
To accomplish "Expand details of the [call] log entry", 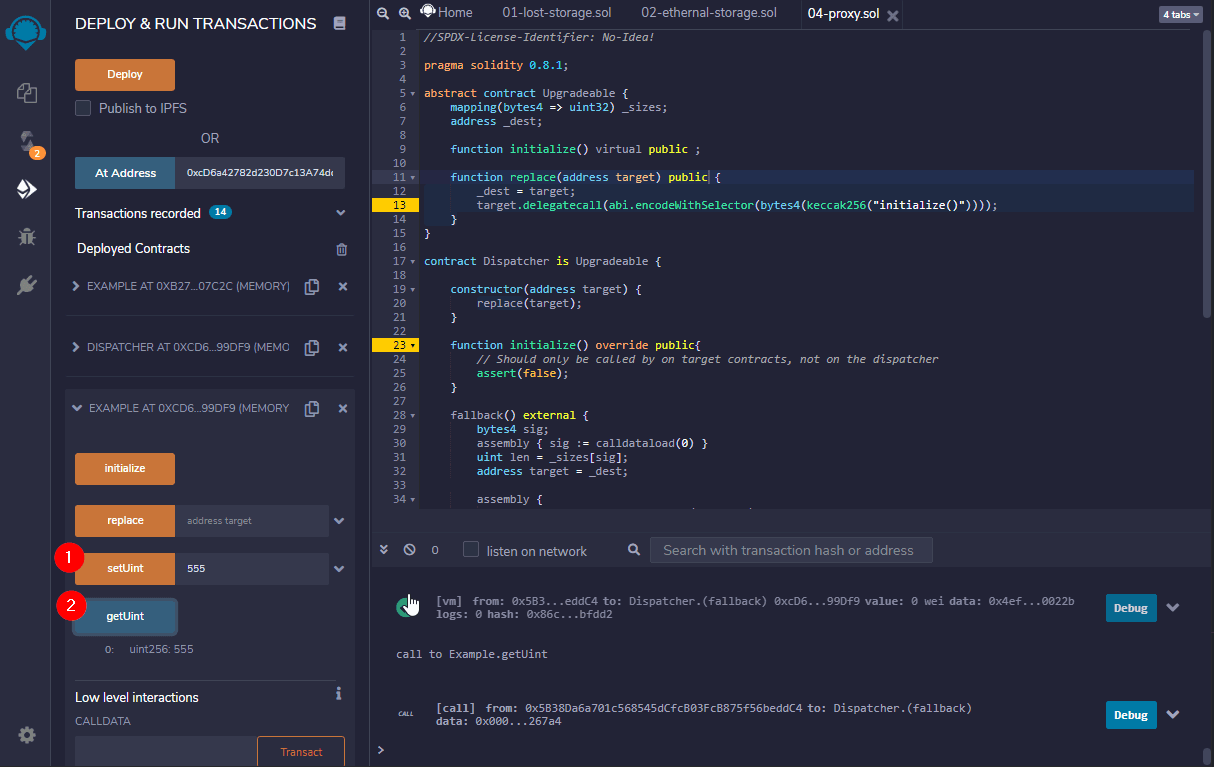I will (1173, 714).
